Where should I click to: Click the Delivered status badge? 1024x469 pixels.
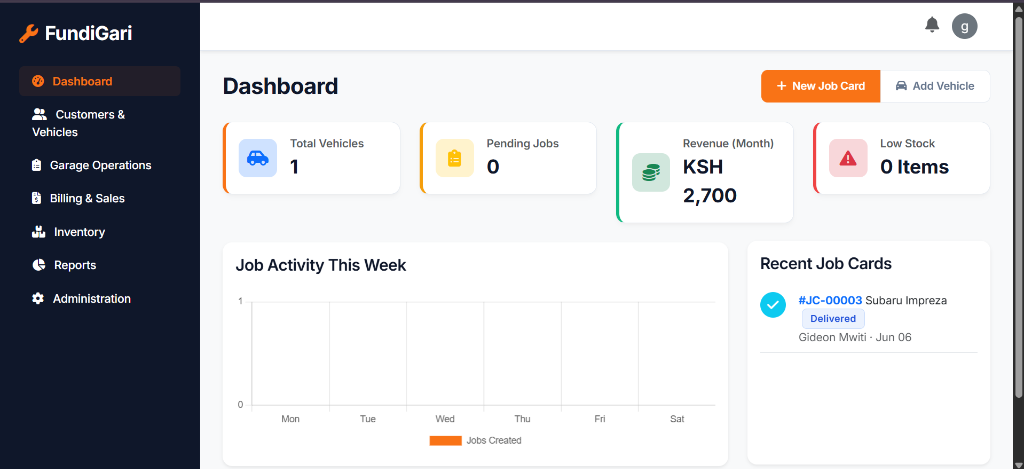[833, 319]
